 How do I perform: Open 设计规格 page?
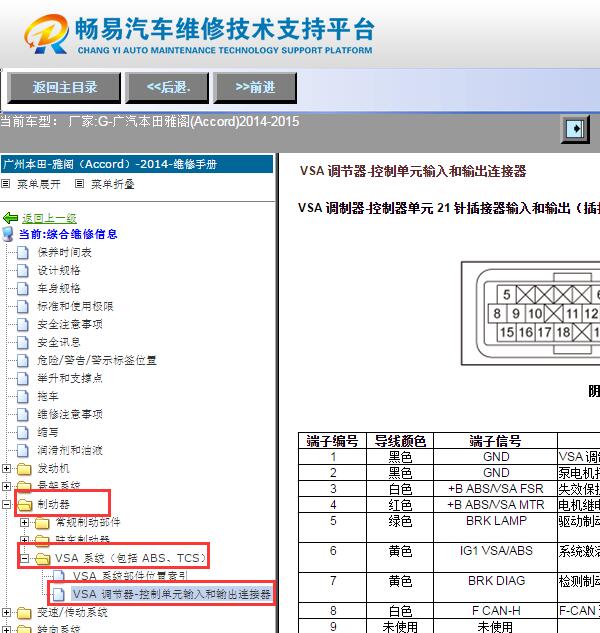point(59,270)
